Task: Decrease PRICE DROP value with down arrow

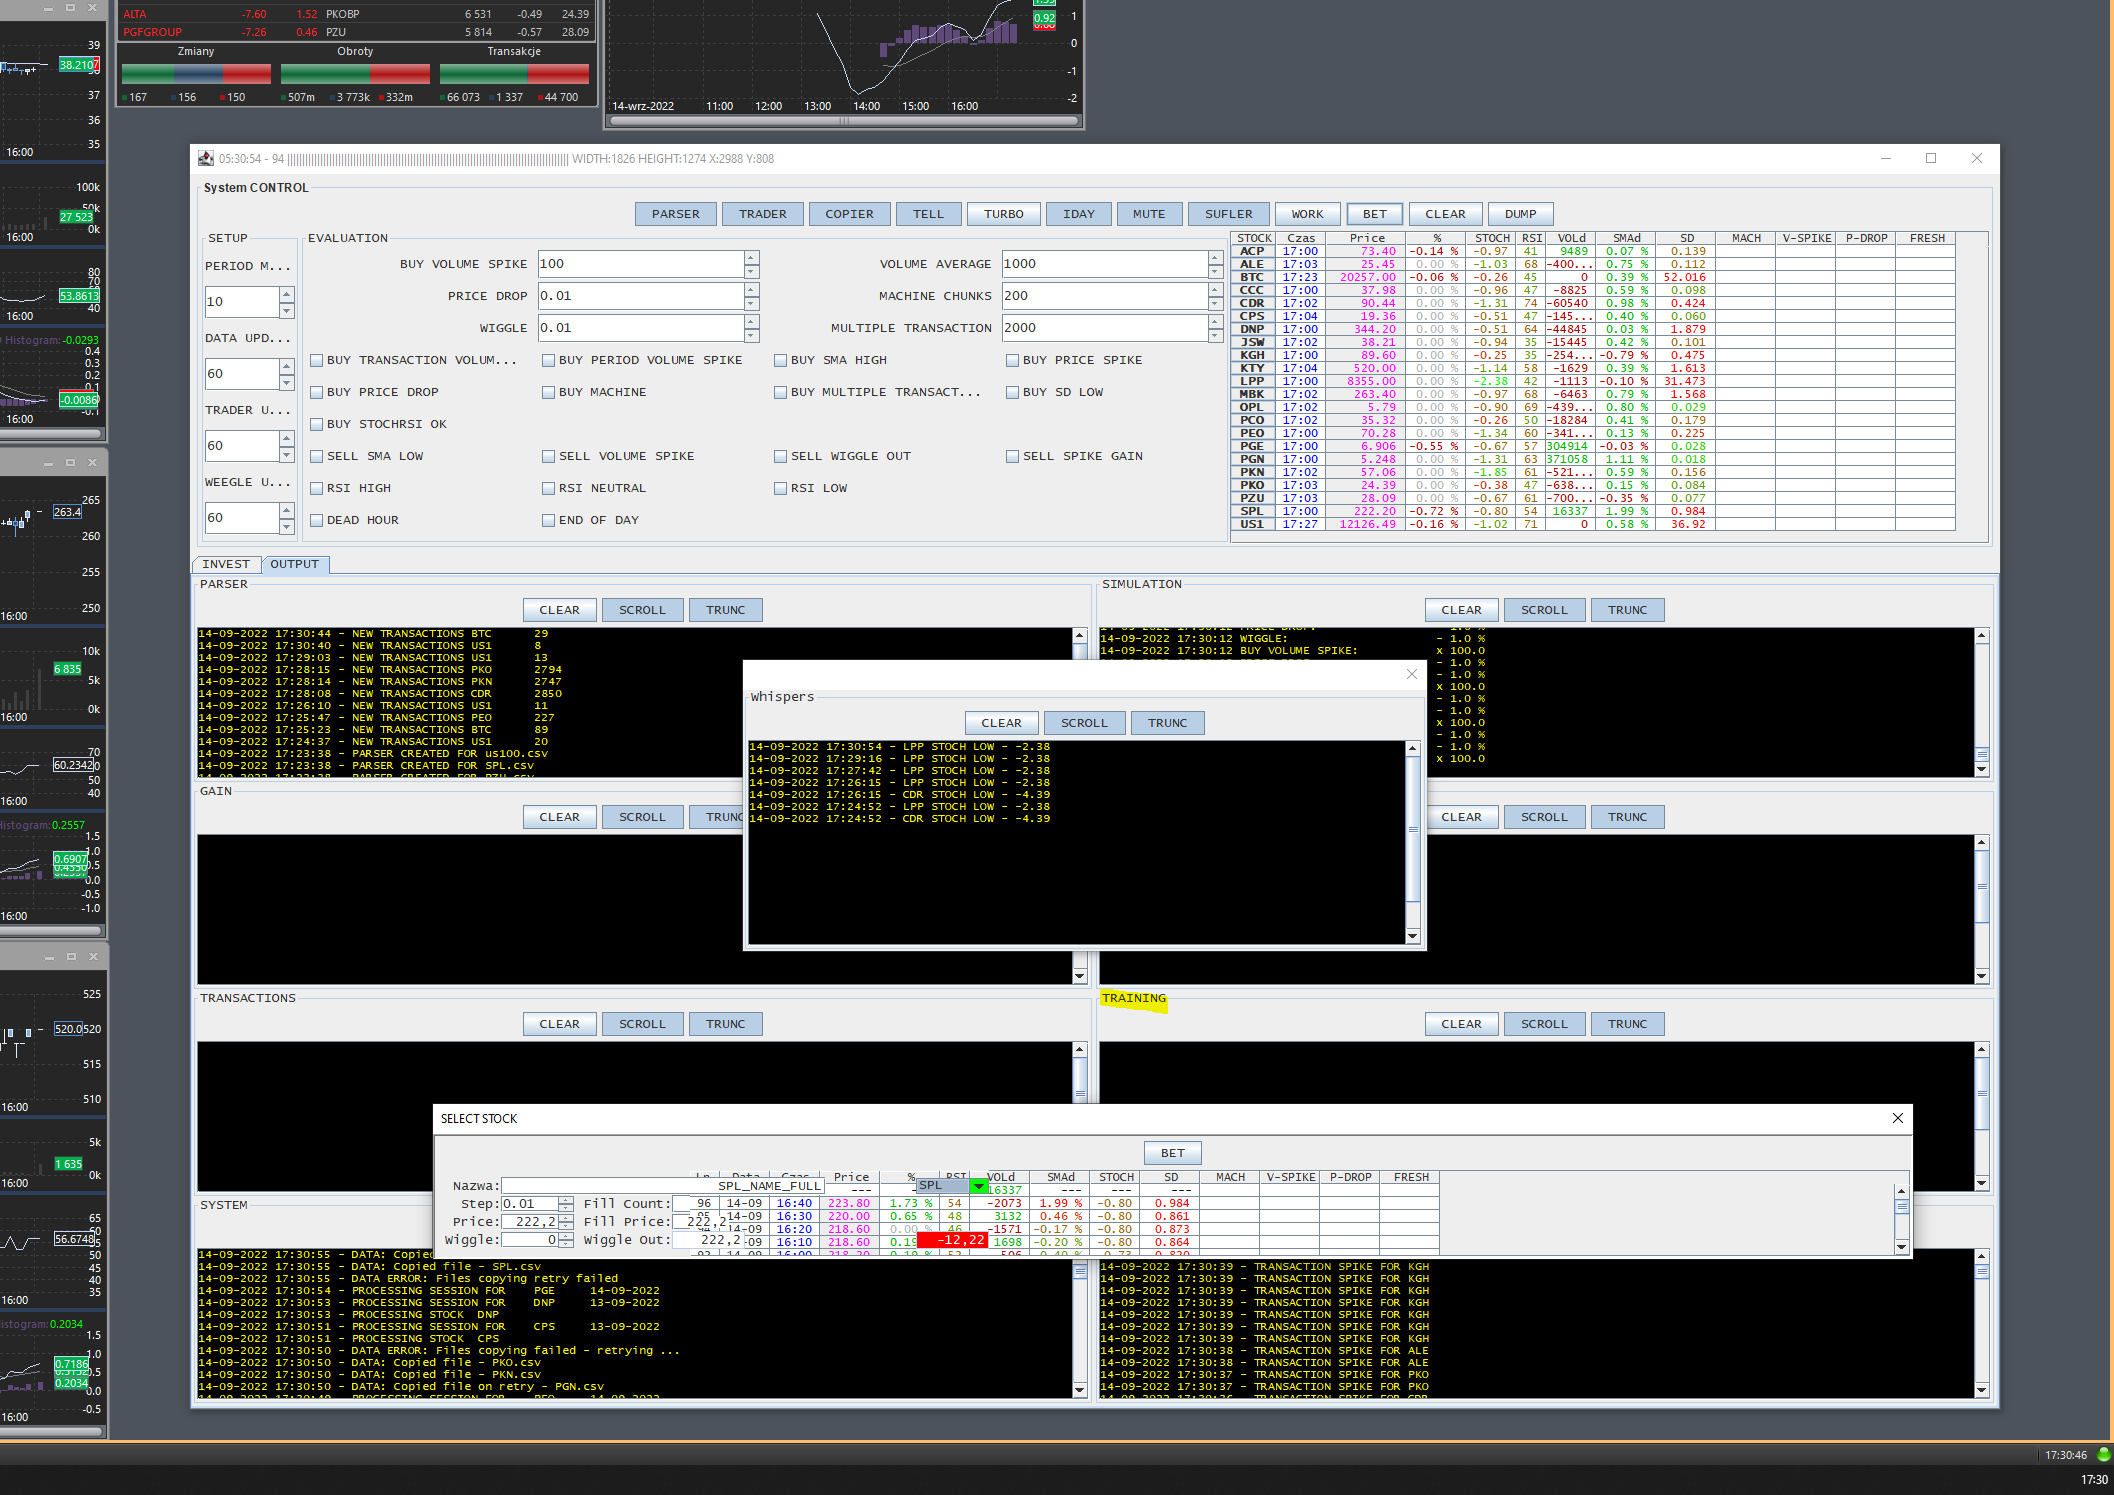Action: point(751,303)
